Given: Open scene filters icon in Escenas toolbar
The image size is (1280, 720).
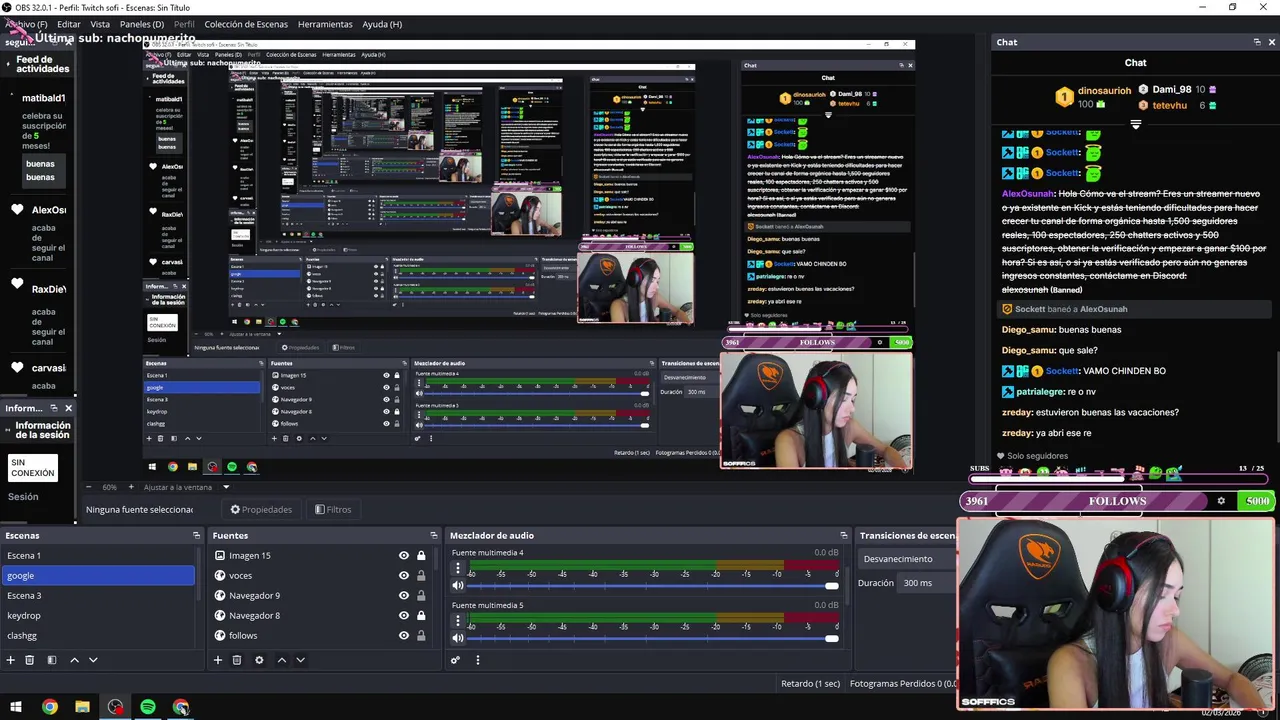Looking at the screenshot, I should (51, 660).
